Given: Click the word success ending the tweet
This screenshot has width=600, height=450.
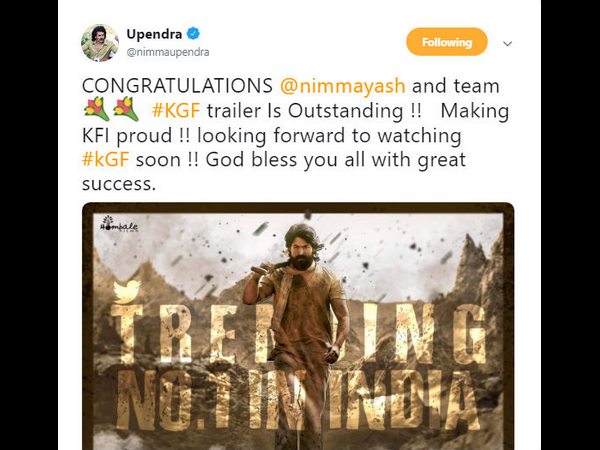Looking at the screenshot, I should 119,184.
